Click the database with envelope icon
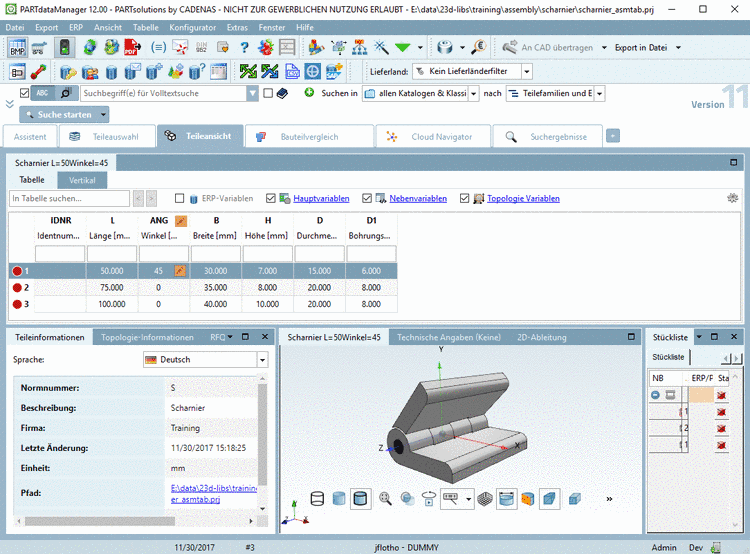Image resolution: width=750 pixels, height=554 pixels. pyautogui.click(x=132, y=72)
